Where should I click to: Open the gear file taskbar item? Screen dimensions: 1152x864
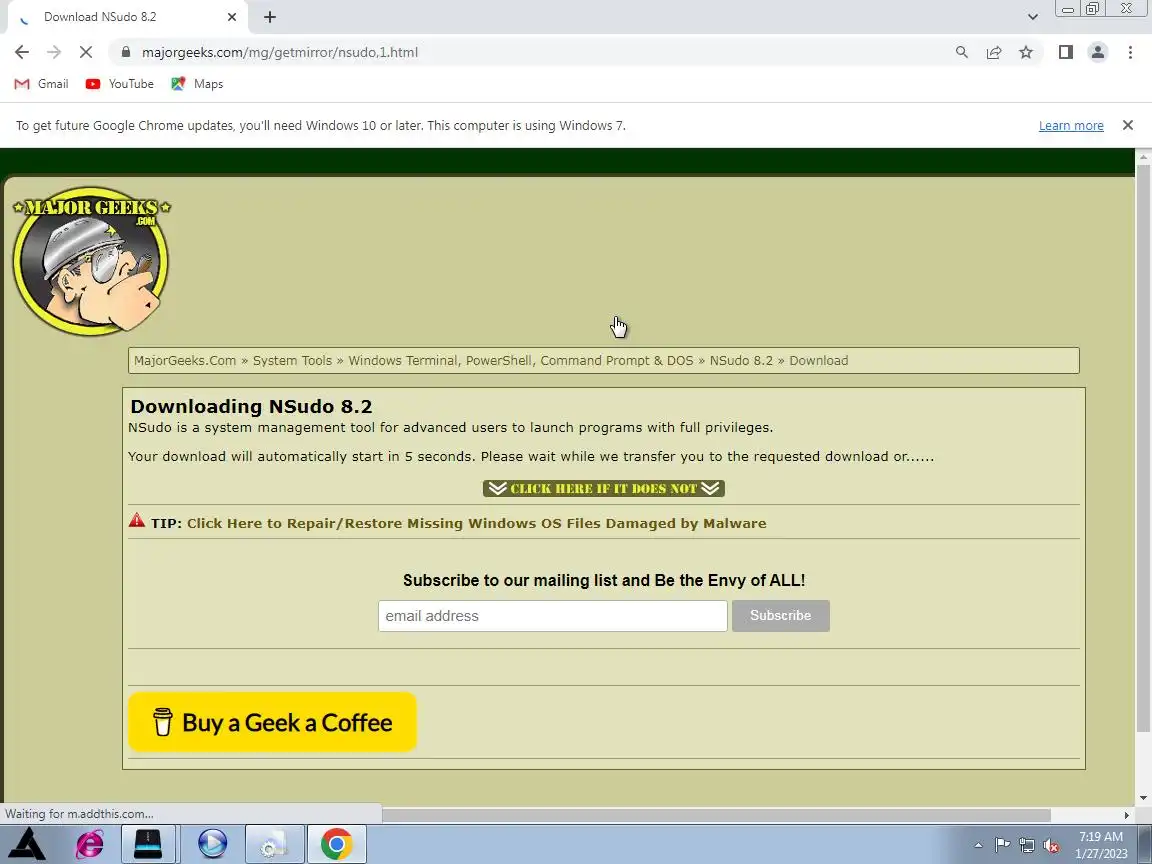(273, 843)
